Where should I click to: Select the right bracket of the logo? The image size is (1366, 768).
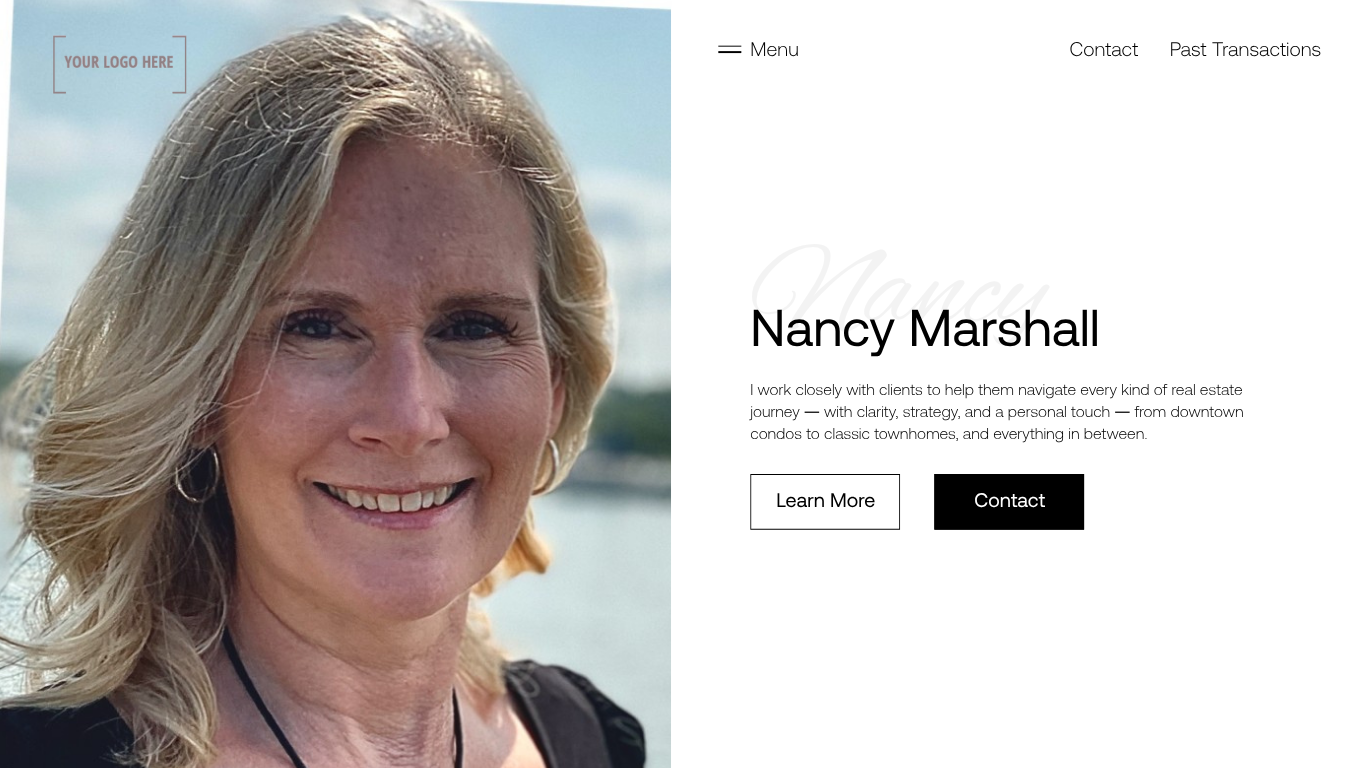point(180,64)
